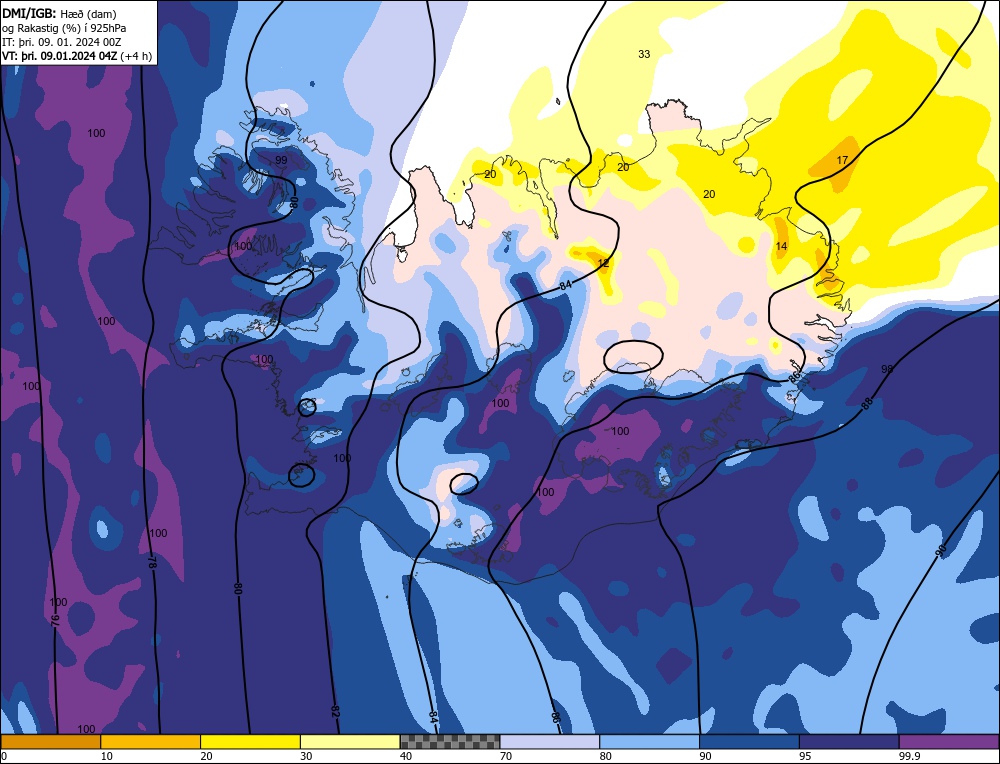
Task: Click the dark orange 0–10 legend swatch
Action: 50,742
